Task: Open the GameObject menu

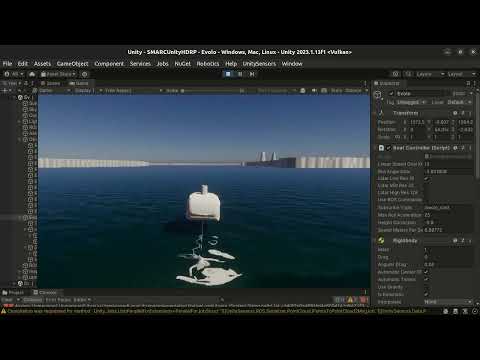Action: click(72, 64)
